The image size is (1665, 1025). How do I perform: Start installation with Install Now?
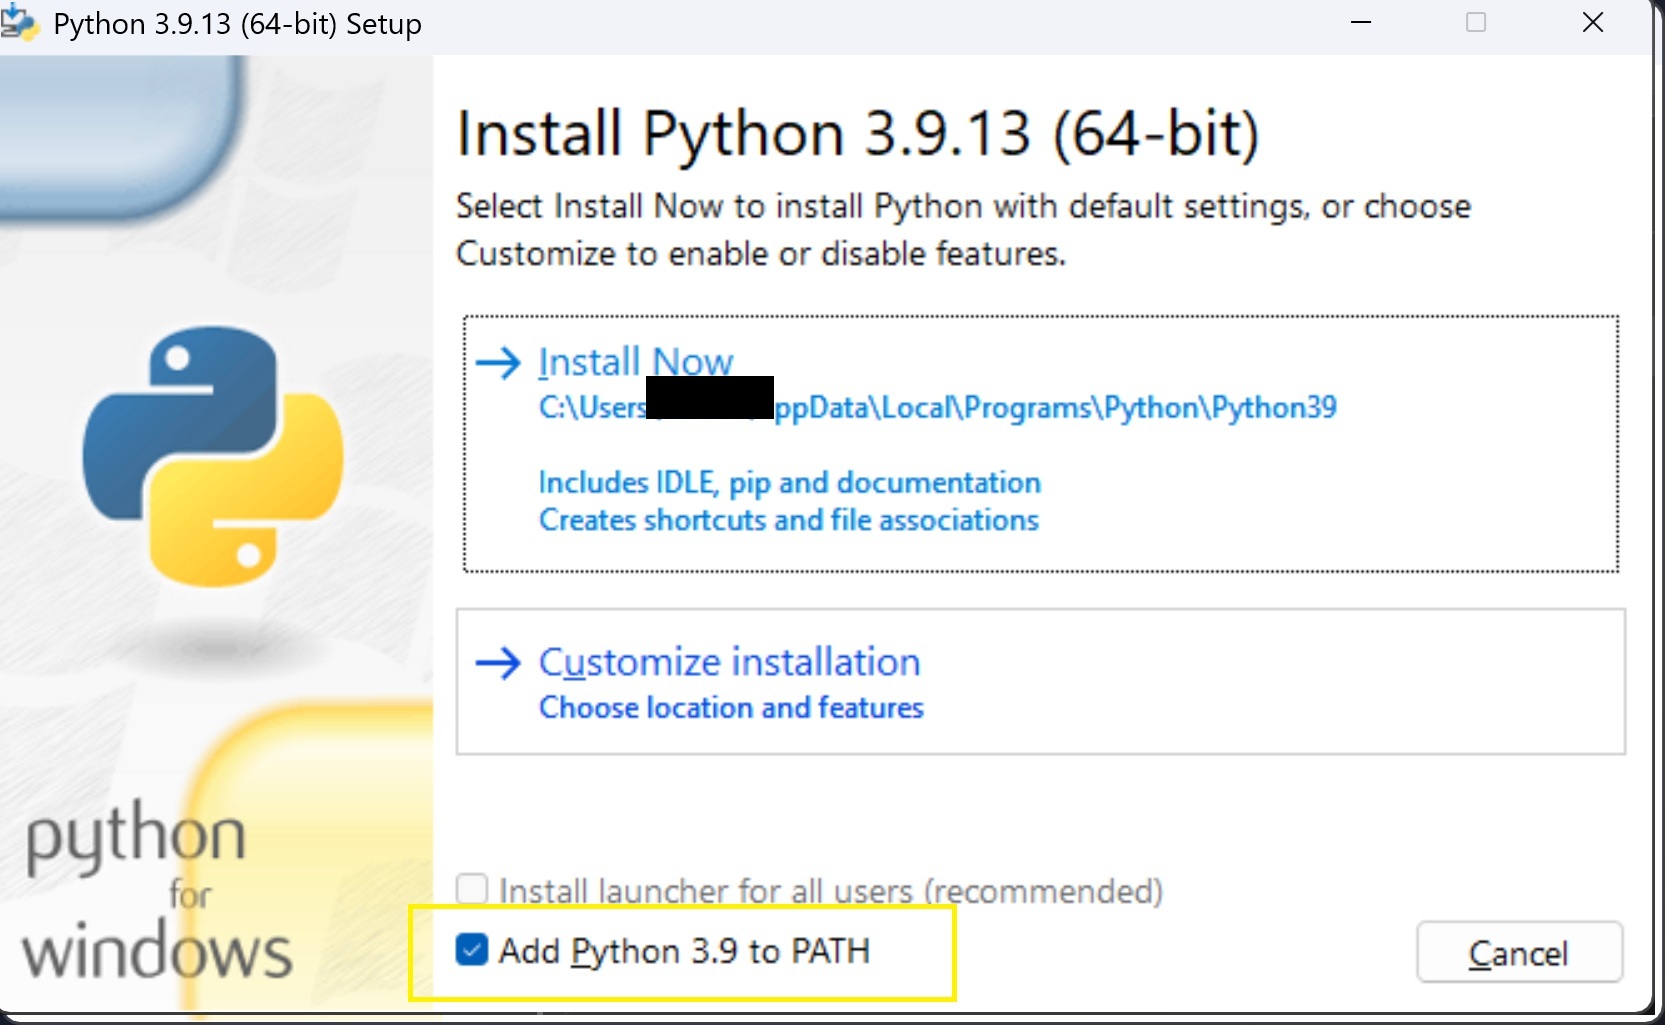click(636, 362)
